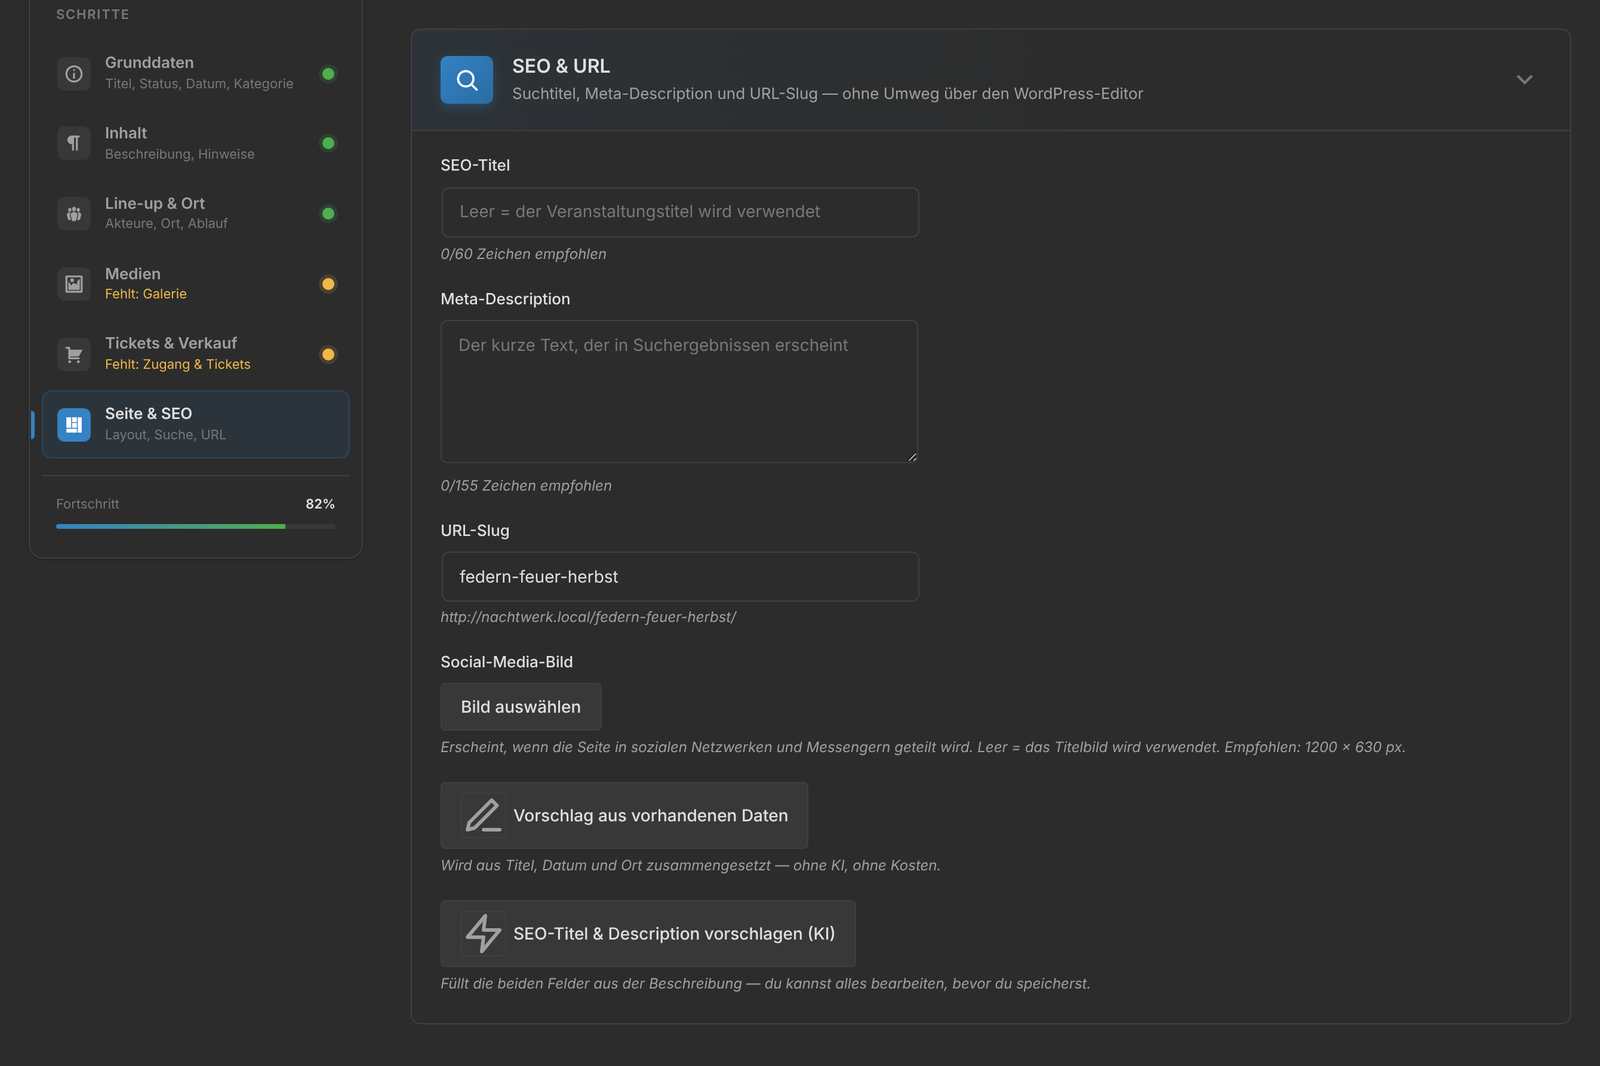Image resolution: width=1600 pixels, height=1066 pixels.
Task: Click into the URL-Slug field
Action: [680, 577]
